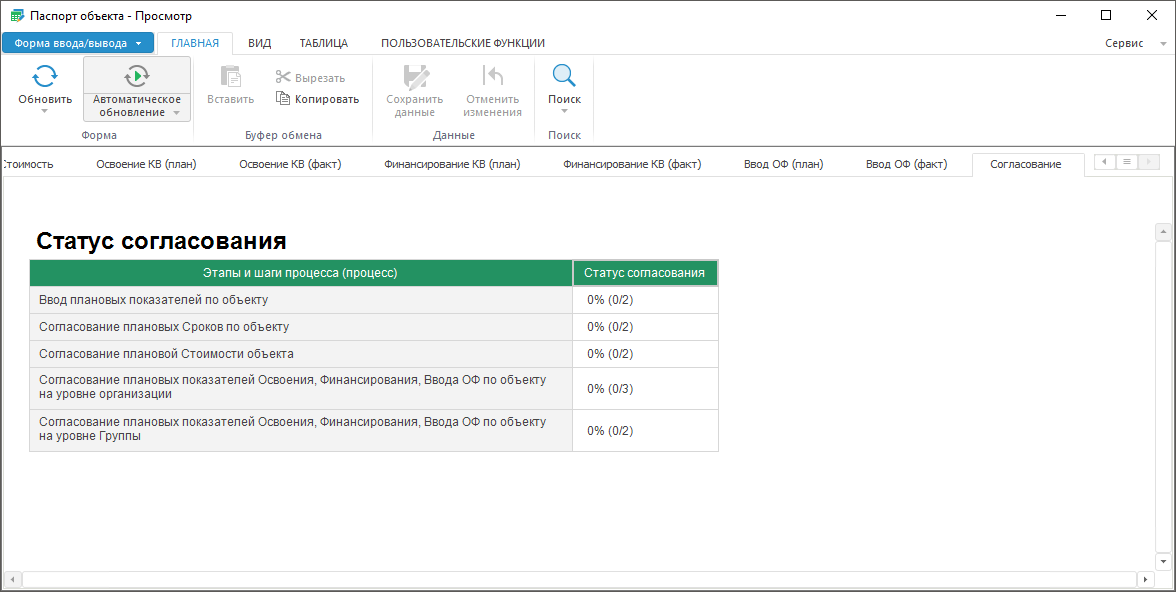Open ПОЛЬЗОВАТЕЛЬСКИЕ ФУНКЦИИ ribbon tab
Image resolution: width=1176 pixels, height=592 pixels.
(x=462, y=43)
